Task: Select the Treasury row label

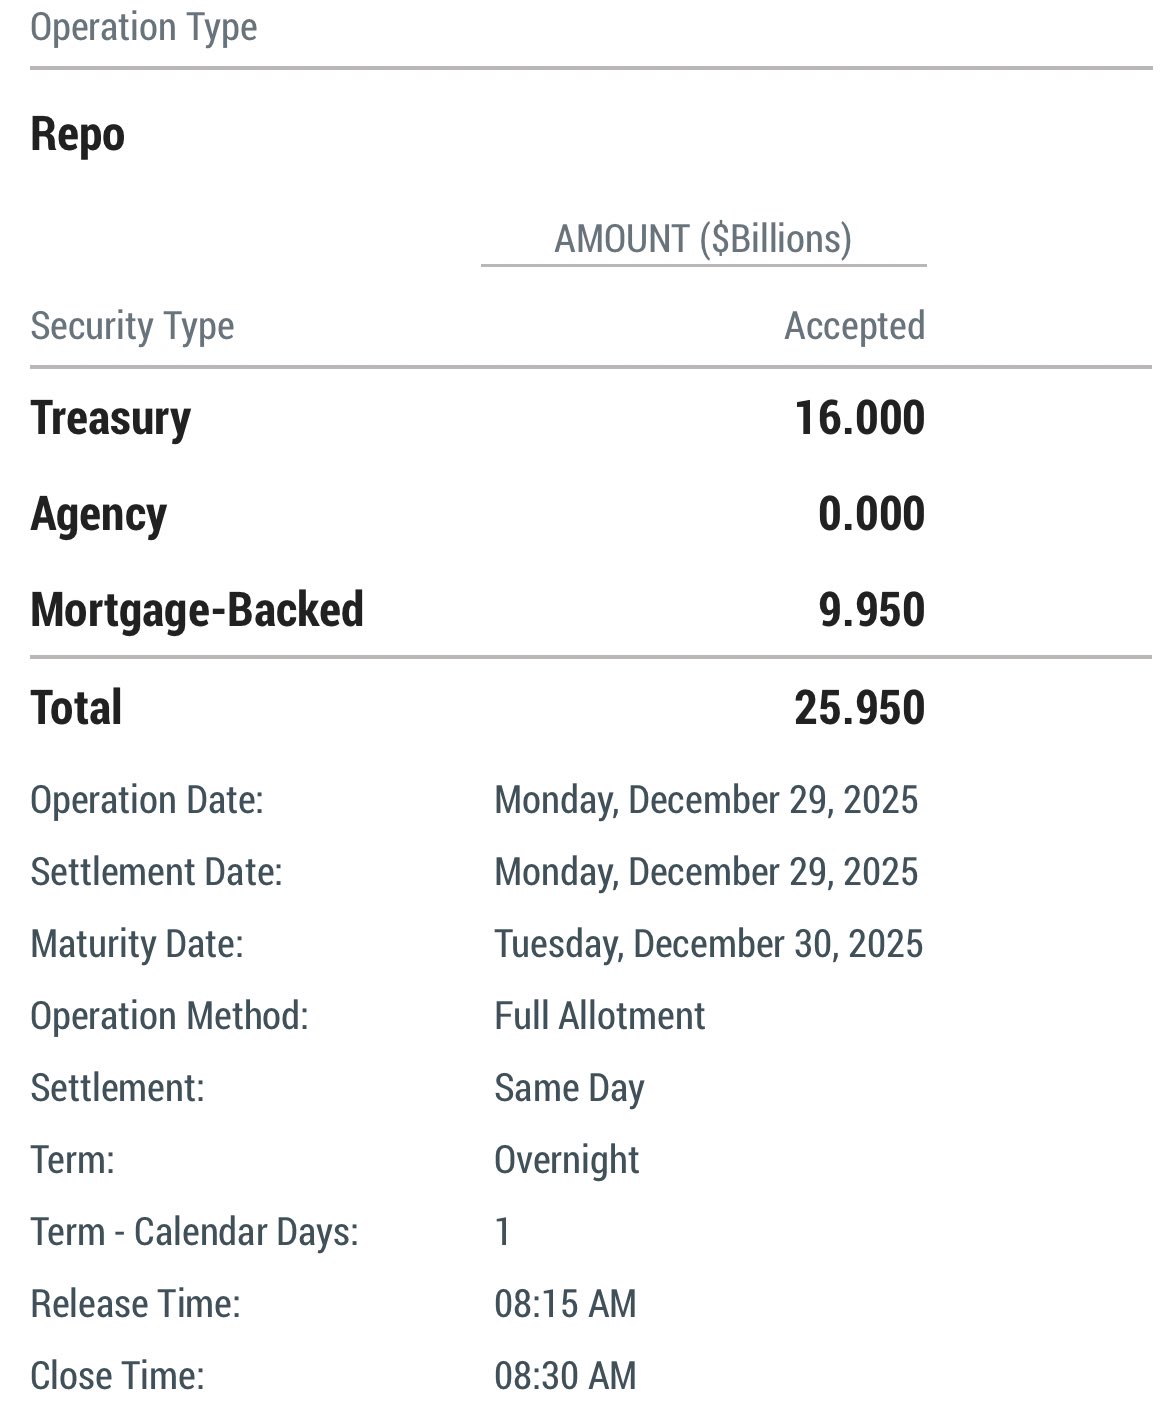Action: (x=110, y=418)
